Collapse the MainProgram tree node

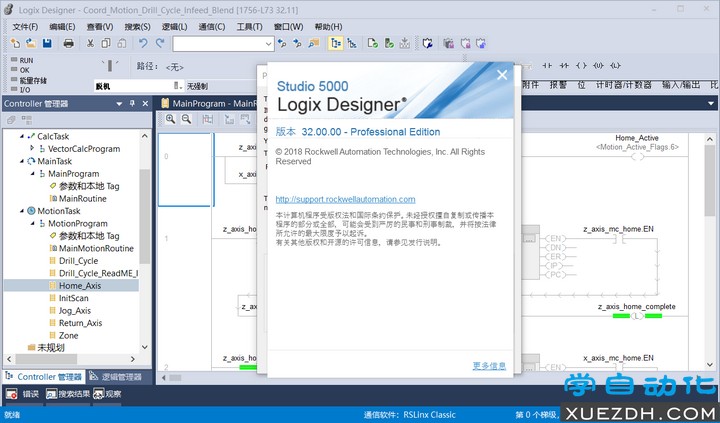click(32, 174)
